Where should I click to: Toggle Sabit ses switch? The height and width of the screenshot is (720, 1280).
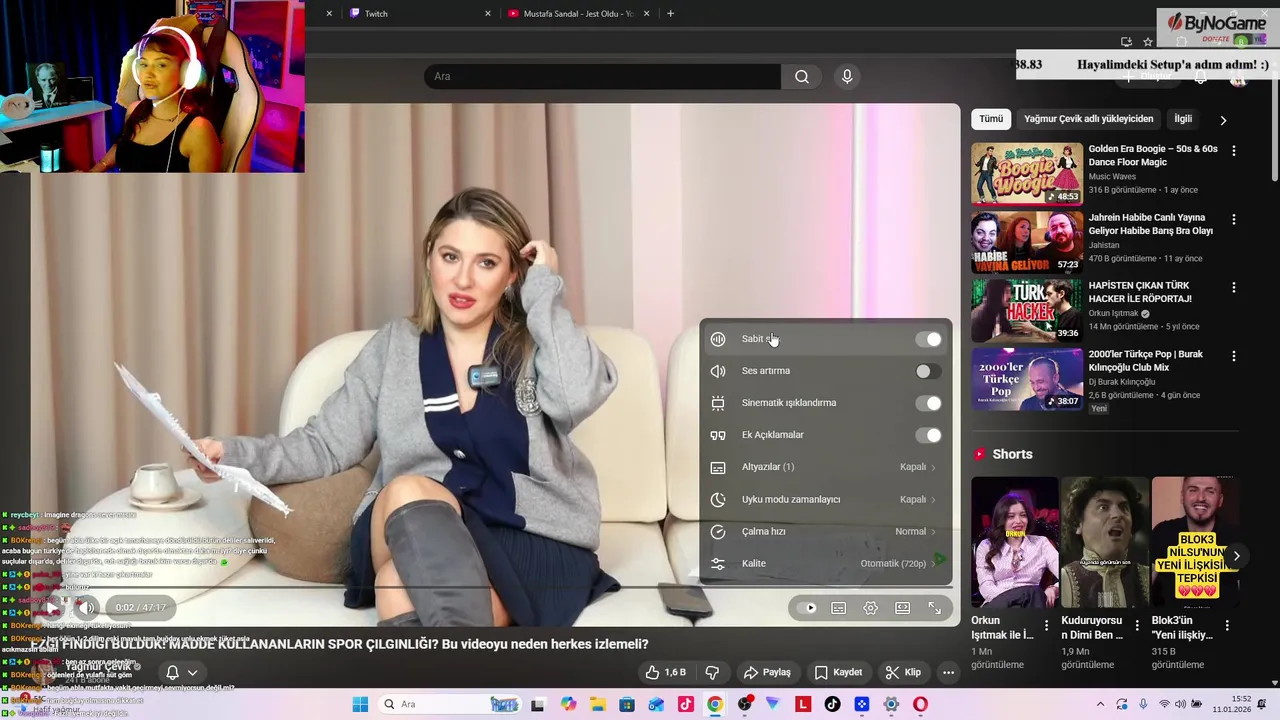(x=929, y=340)
